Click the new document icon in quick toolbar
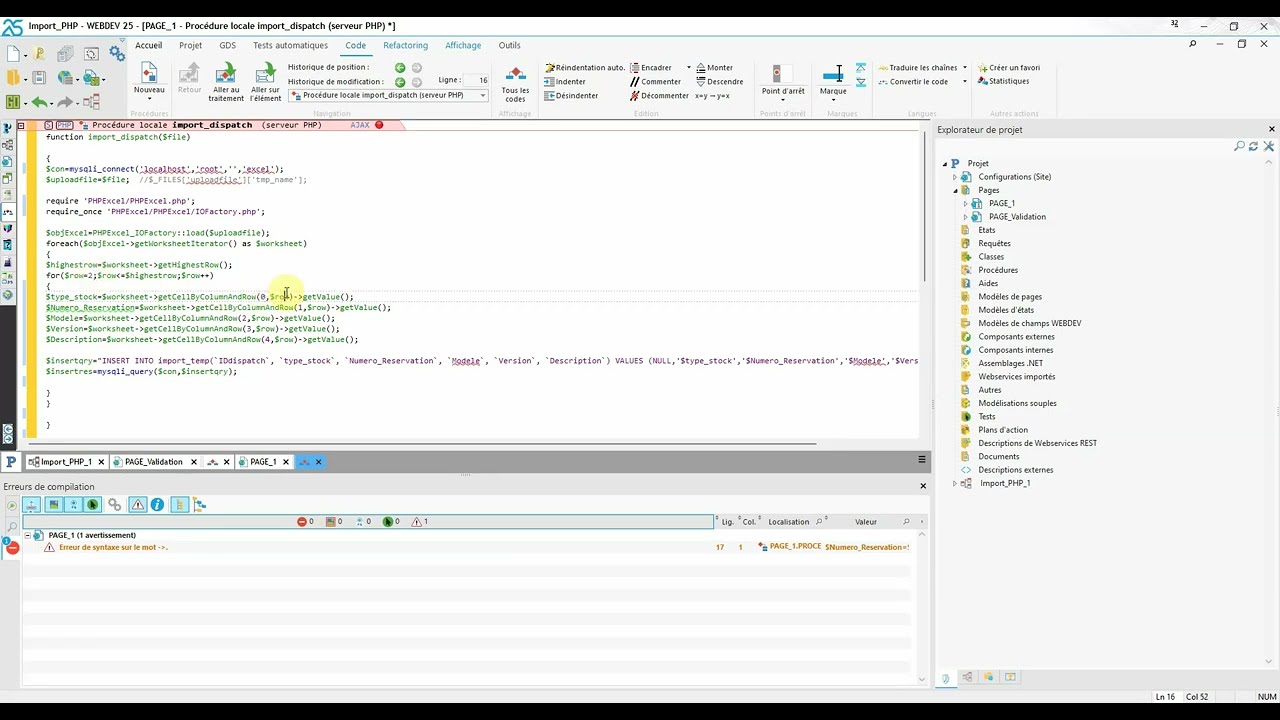The image size is (1280, 720). coord(13,54)
